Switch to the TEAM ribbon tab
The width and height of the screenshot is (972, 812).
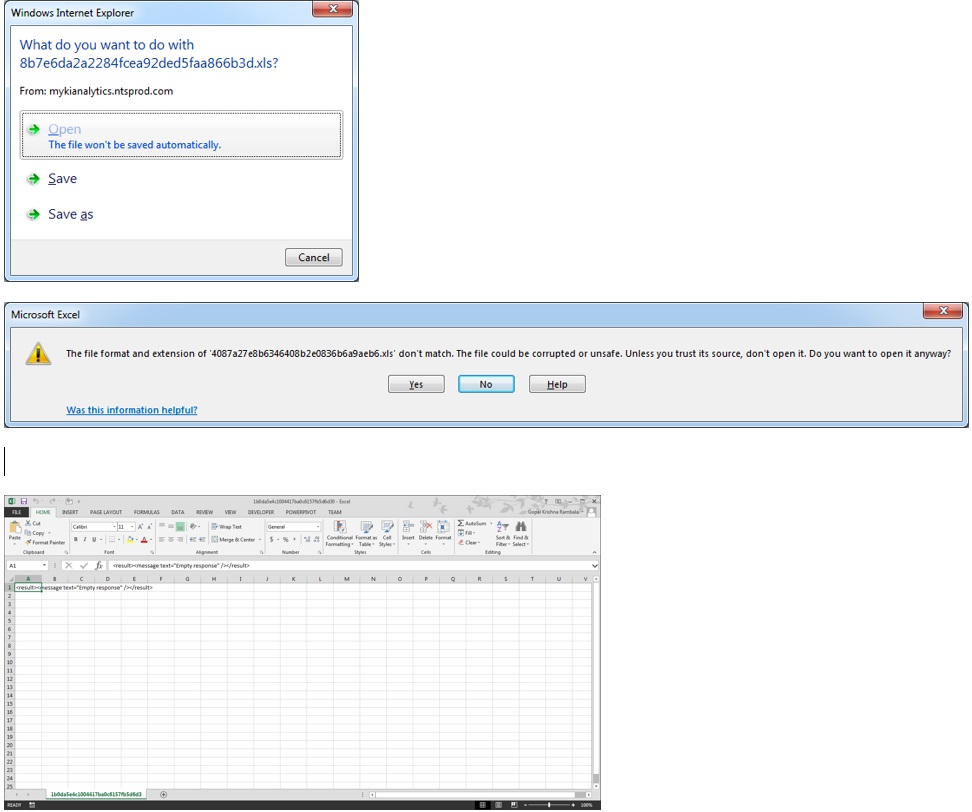(x=335, y=512)
